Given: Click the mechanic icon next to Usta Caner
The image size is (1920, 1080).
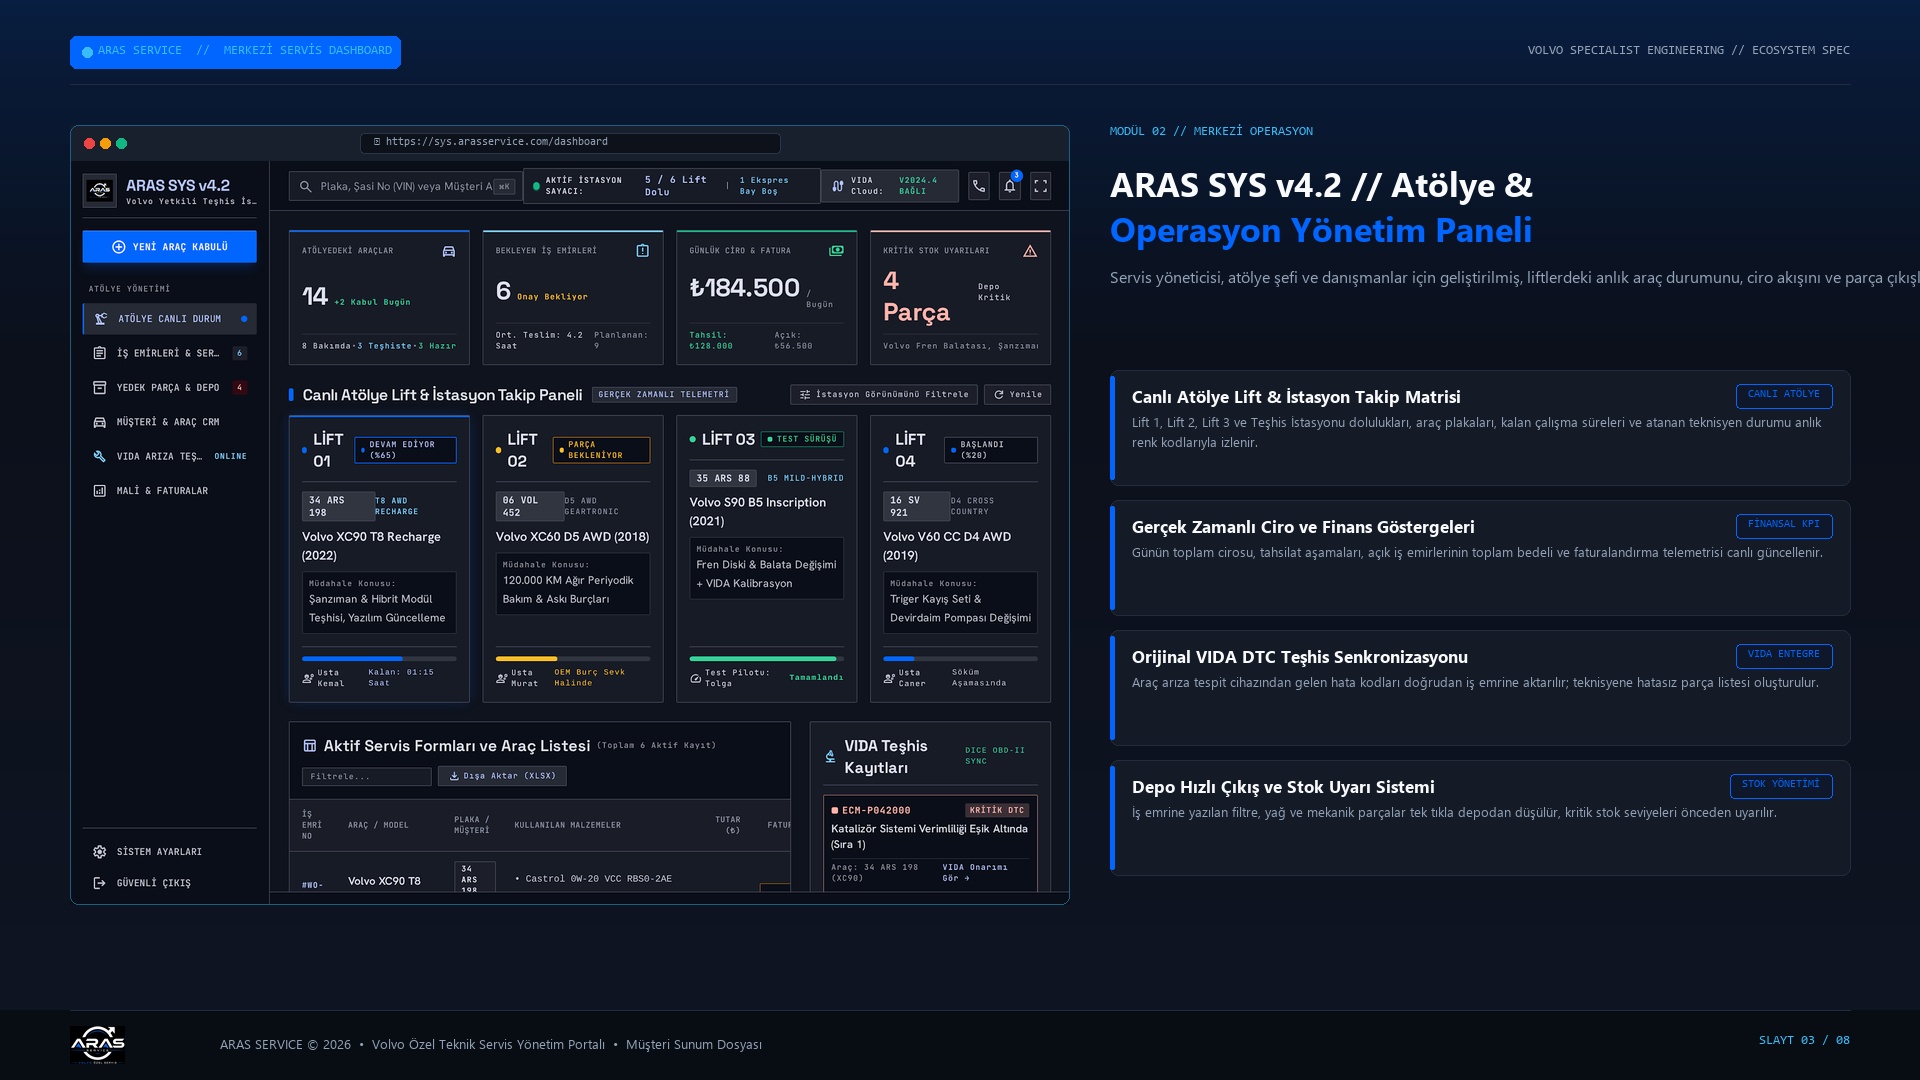Looking at the screenshot, I should [889, 678].
